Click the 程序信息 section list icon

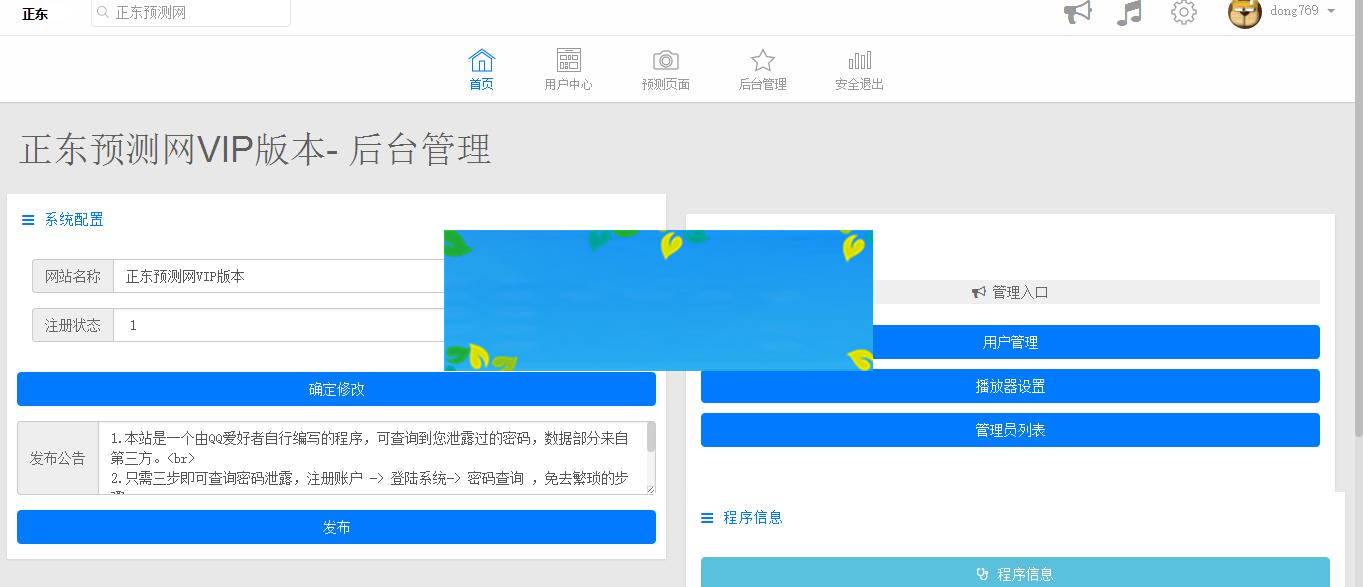coord(706,517)
